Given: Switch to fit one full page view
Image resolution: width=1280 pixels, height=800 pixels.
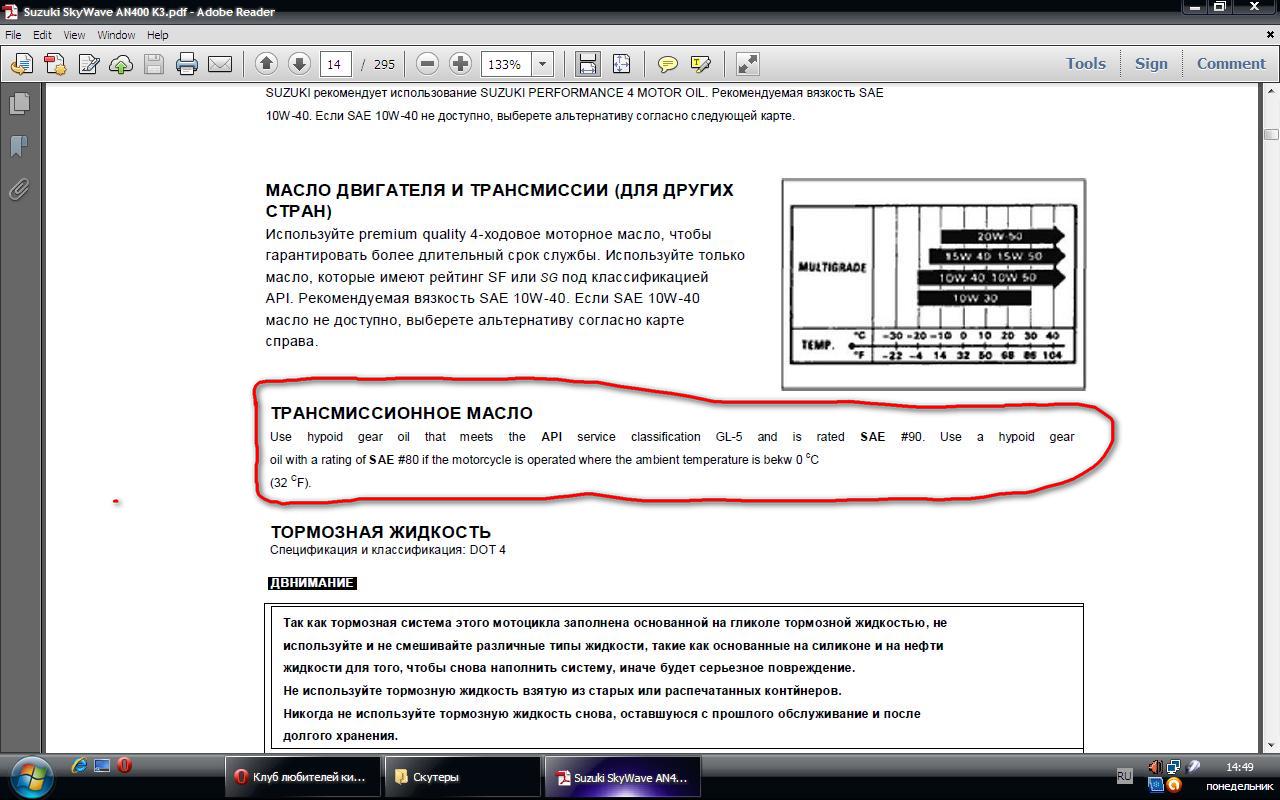Looking at the screenshot, I should pos(621,64).
